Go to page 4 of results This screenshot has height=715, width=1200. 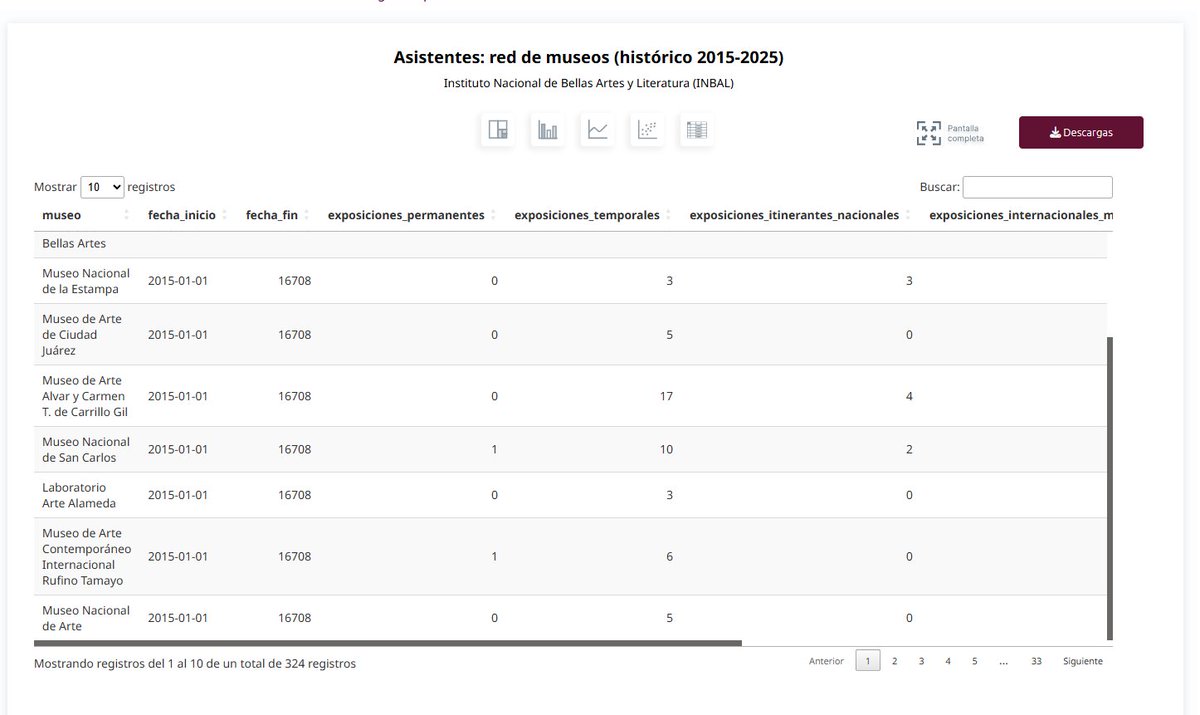[948, 661]
